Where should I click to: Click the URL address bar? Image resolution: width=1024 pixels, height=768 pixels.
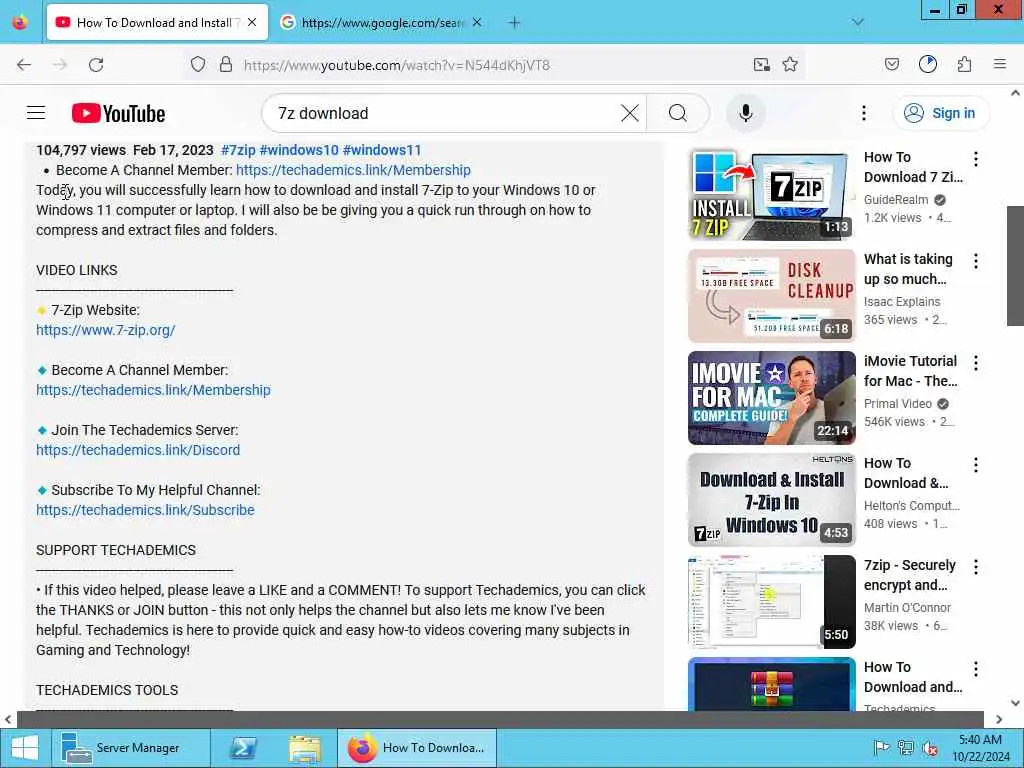coord(495,65)
